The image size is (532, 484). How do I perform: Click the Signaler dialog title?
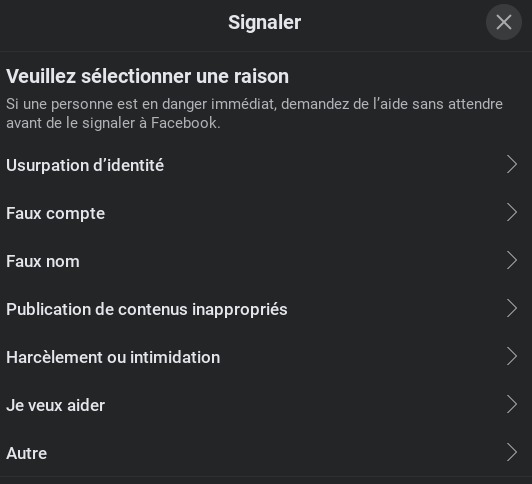265,23
